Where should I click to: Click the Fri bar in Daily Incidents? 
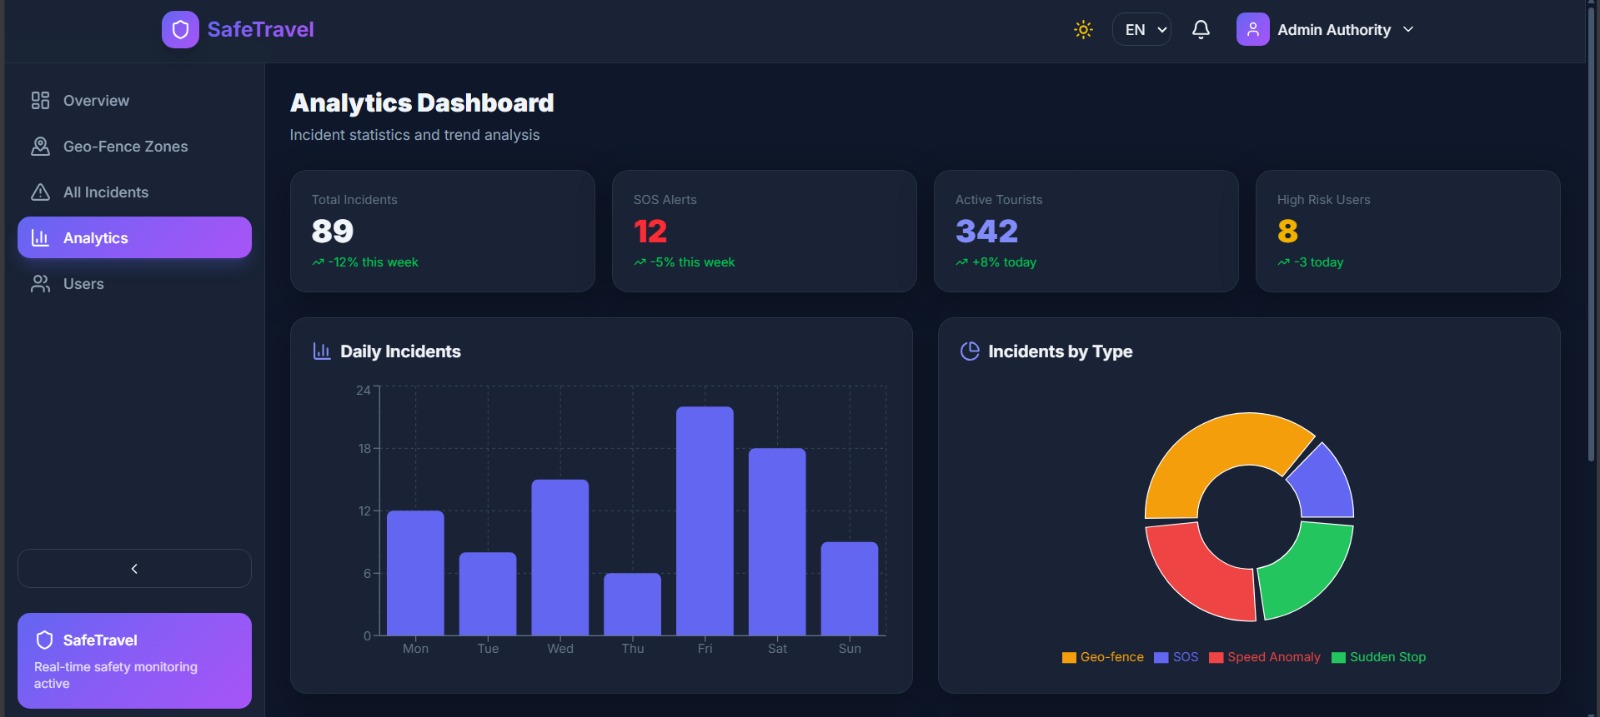705,521
